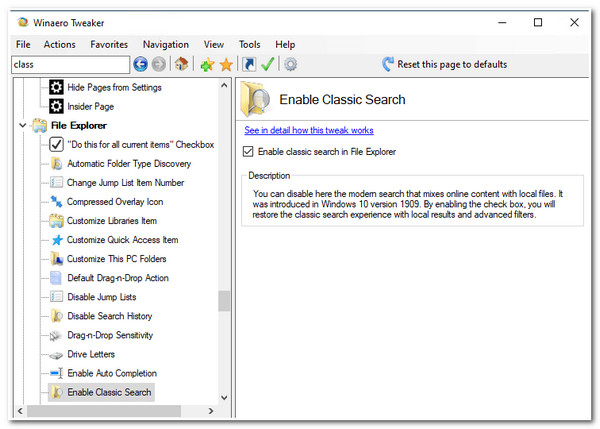The image size is (600, 429).
Task: Select the Change Jump List Item Number label
Action: click(126, 183)
